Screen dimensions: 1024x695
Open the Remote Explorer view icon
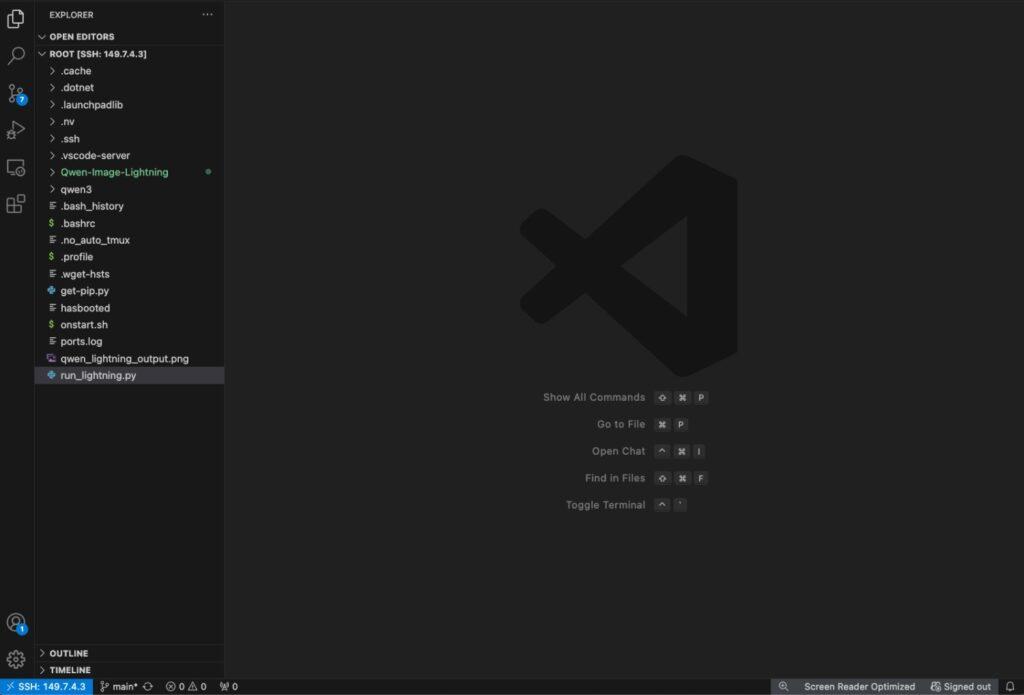click(x=16, y=168)
